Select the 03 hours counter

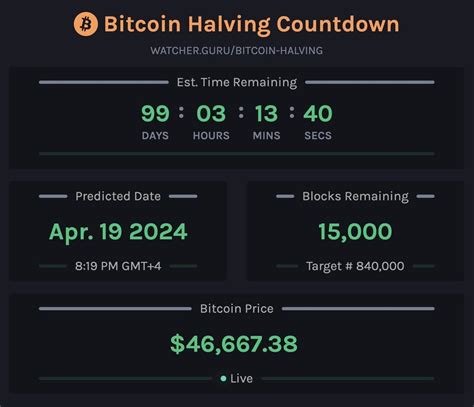(x=211, y=114)
